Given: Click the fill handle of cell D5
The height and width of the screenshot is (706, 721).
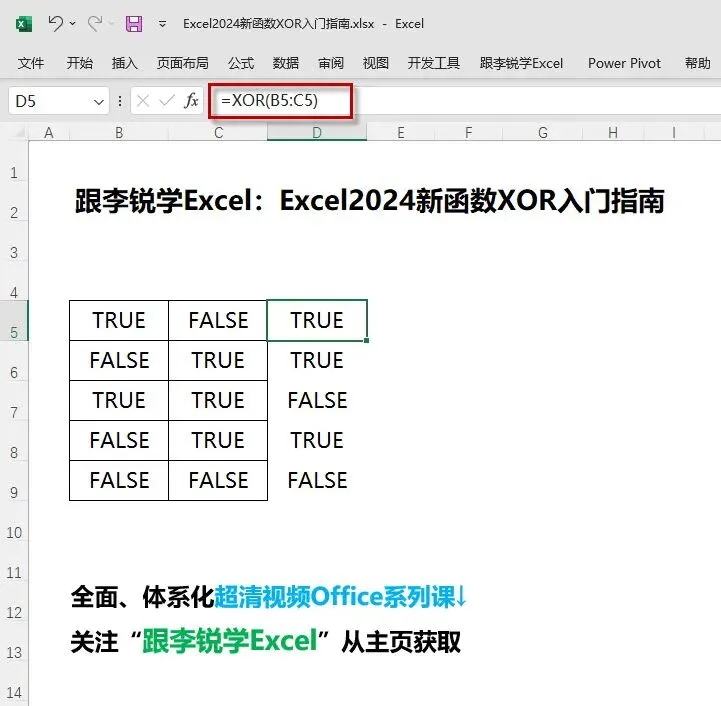Looking at the screenshot, I should [366, 340].
